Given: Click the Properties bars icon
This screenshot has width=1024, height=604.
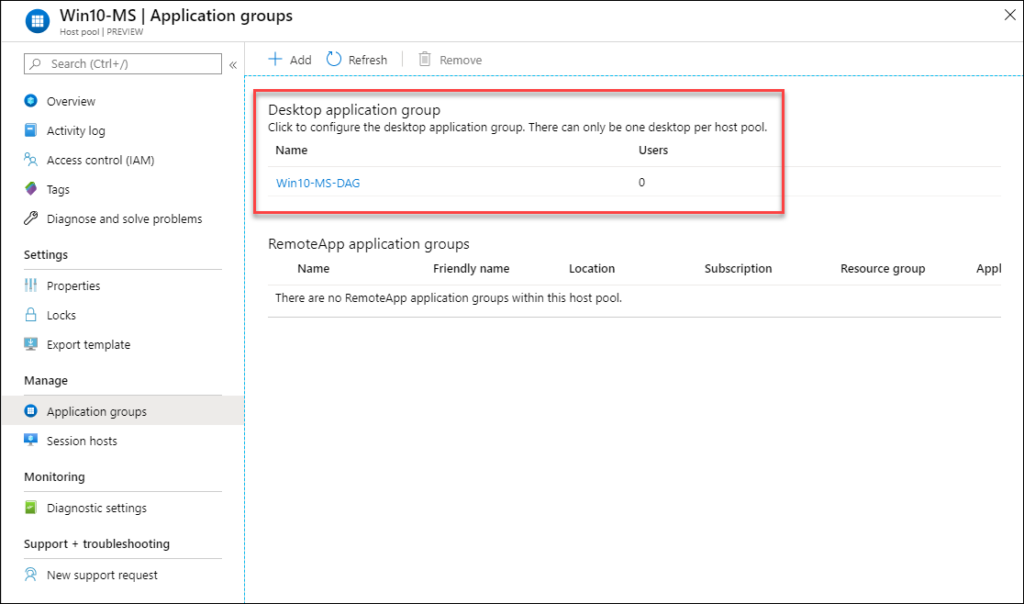Looking at the screenshot, I should (31, 285).
